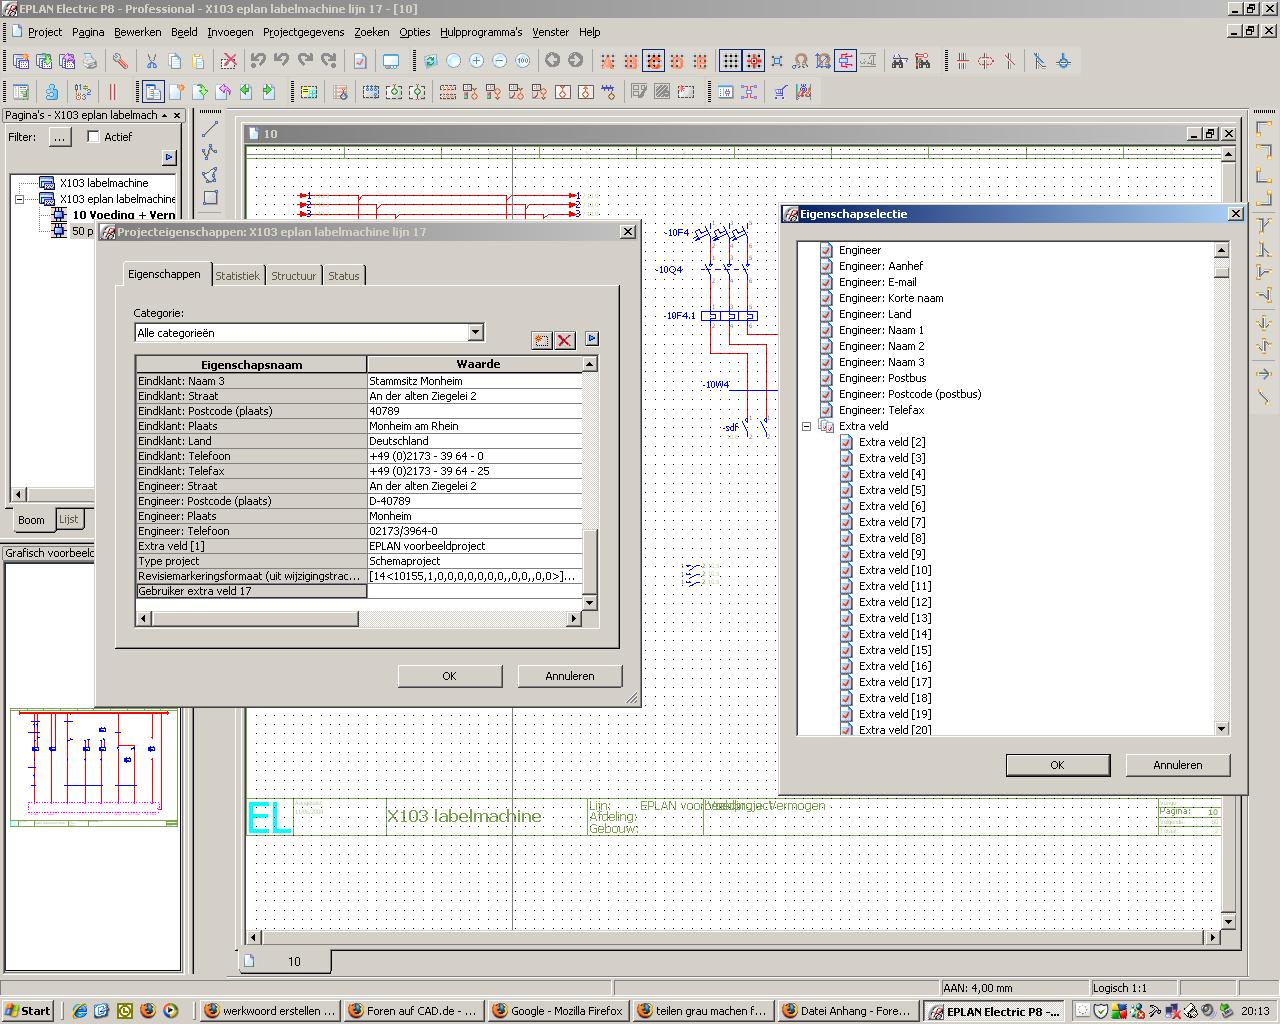The width and height of the screenshot is (1280, 1024).
Task: Toggle Snap to grid icon
Action: [x=754, y=61]
